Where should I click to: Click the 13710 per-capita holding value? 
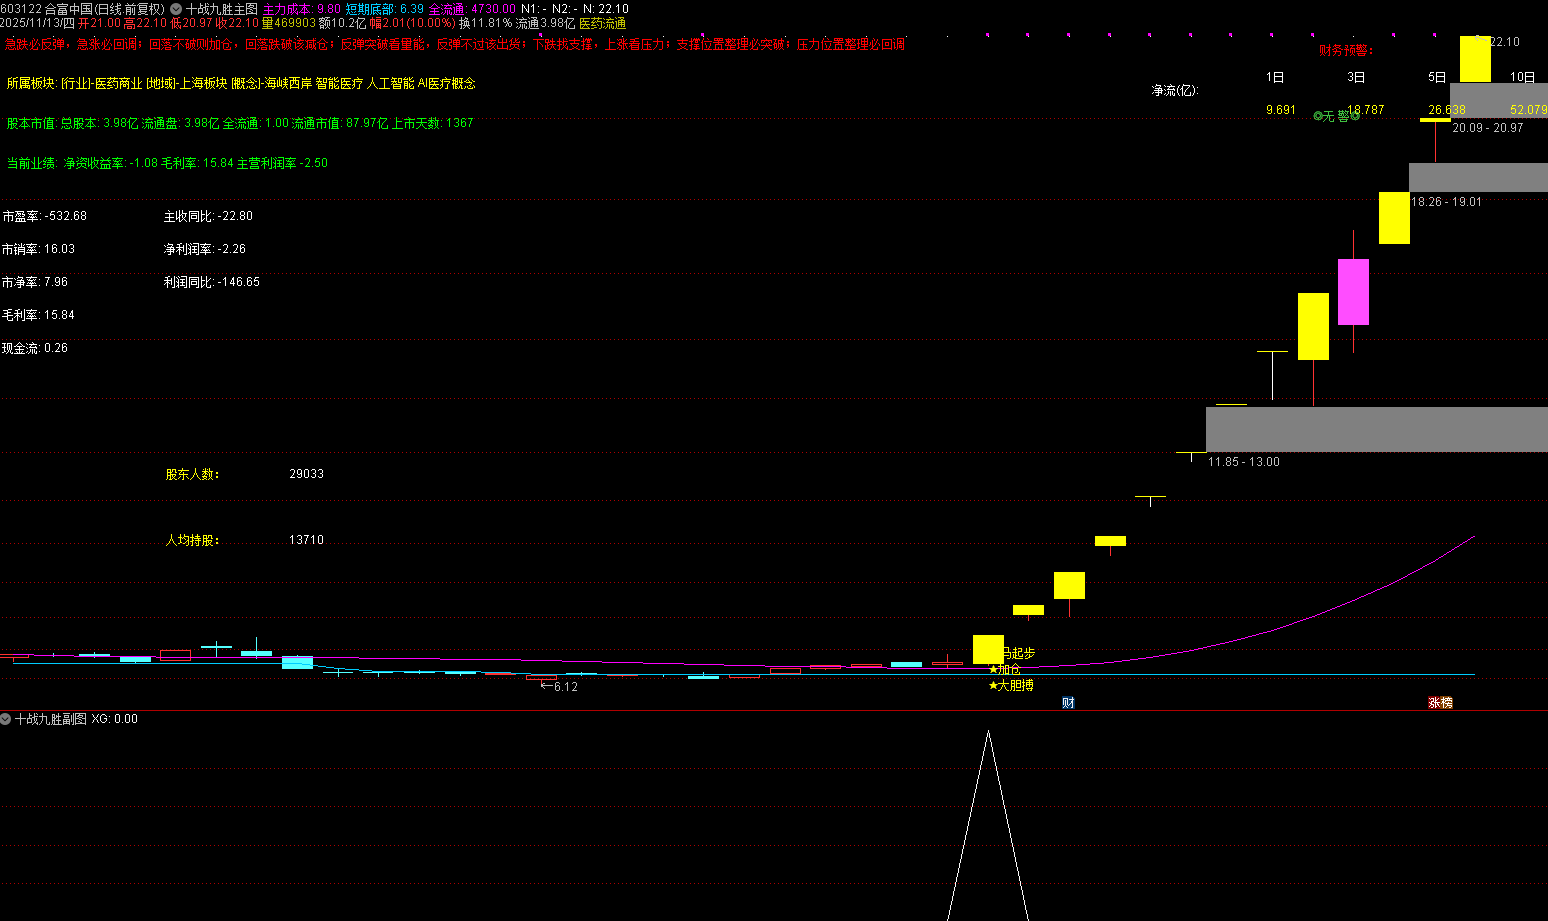[x=307, y=540]
